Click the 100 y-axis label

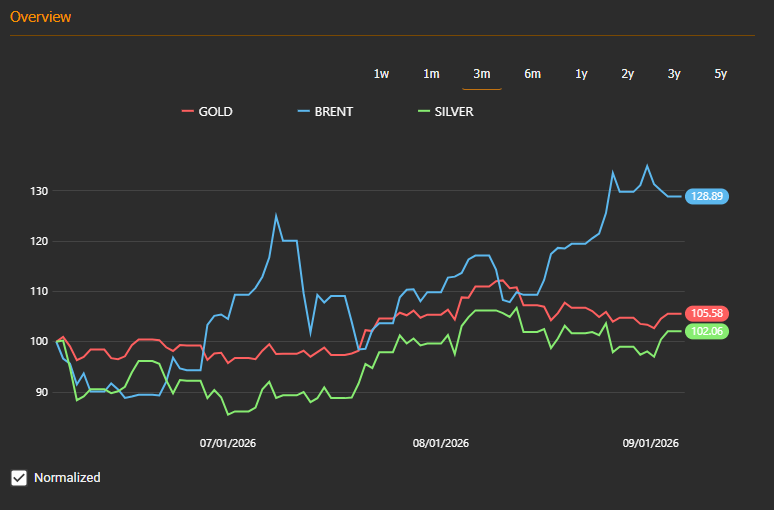(x=39, y=342)
